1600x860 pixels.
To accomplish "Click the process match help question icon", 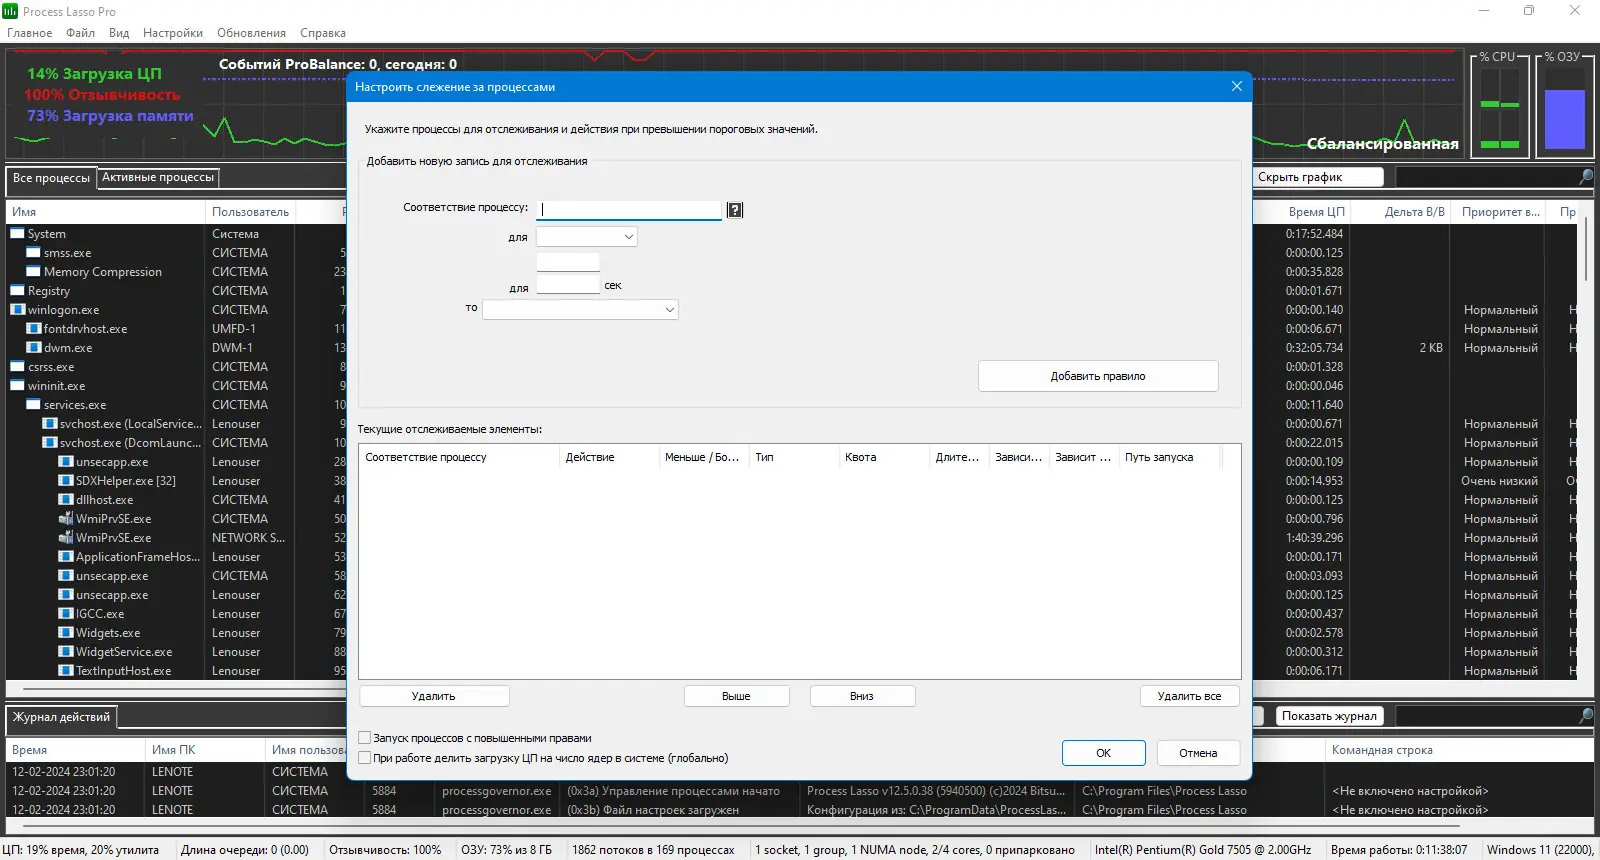I will (735, 210).
